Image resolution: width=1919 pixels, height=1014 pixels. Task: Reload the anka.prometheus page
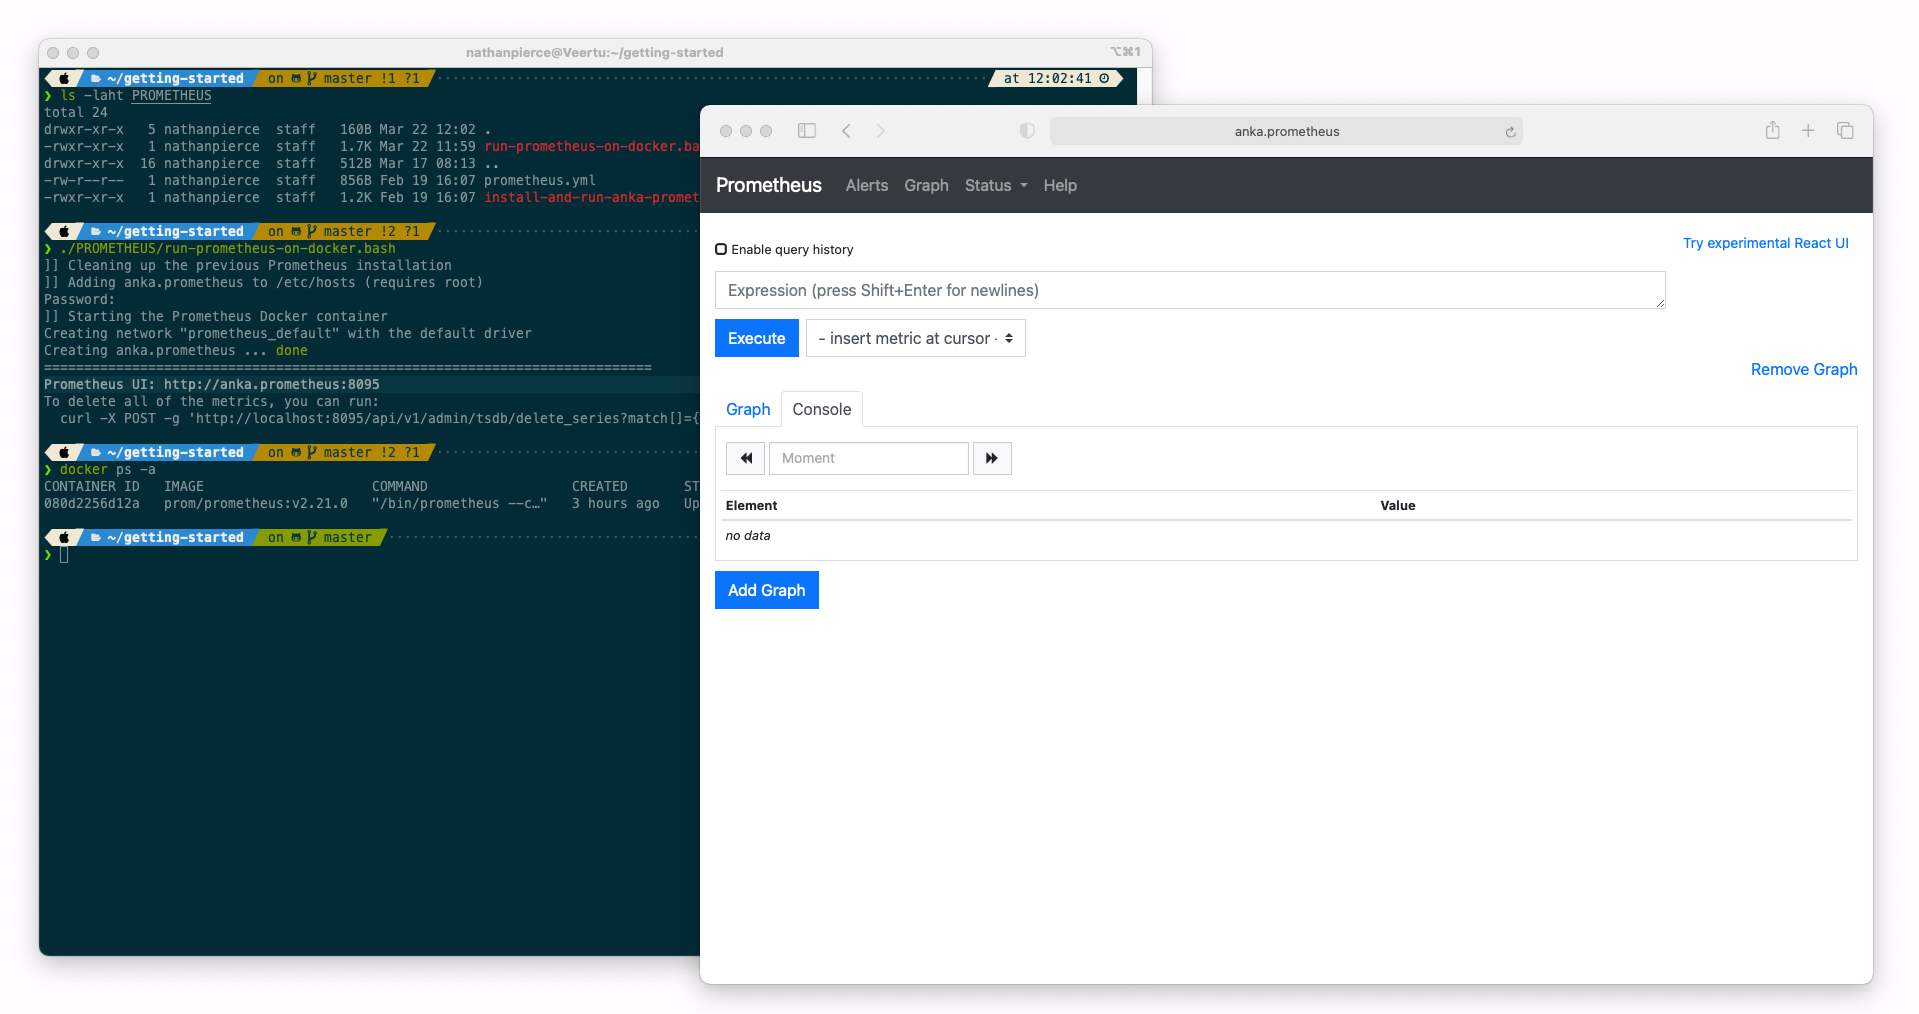[1509, 131]
